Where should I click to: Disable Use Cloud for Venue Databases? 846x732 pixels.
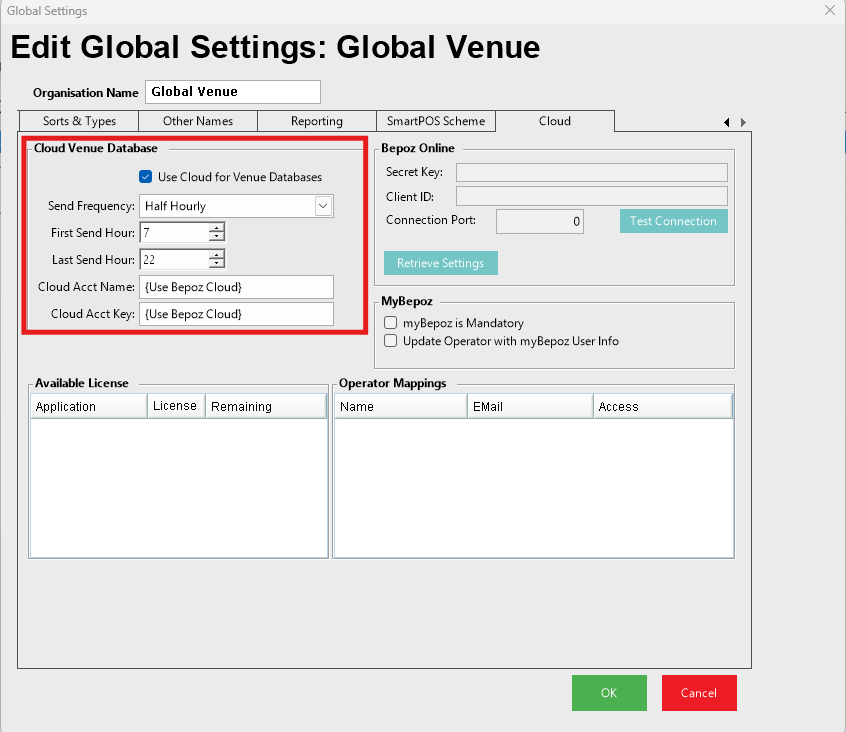point(146,177)
